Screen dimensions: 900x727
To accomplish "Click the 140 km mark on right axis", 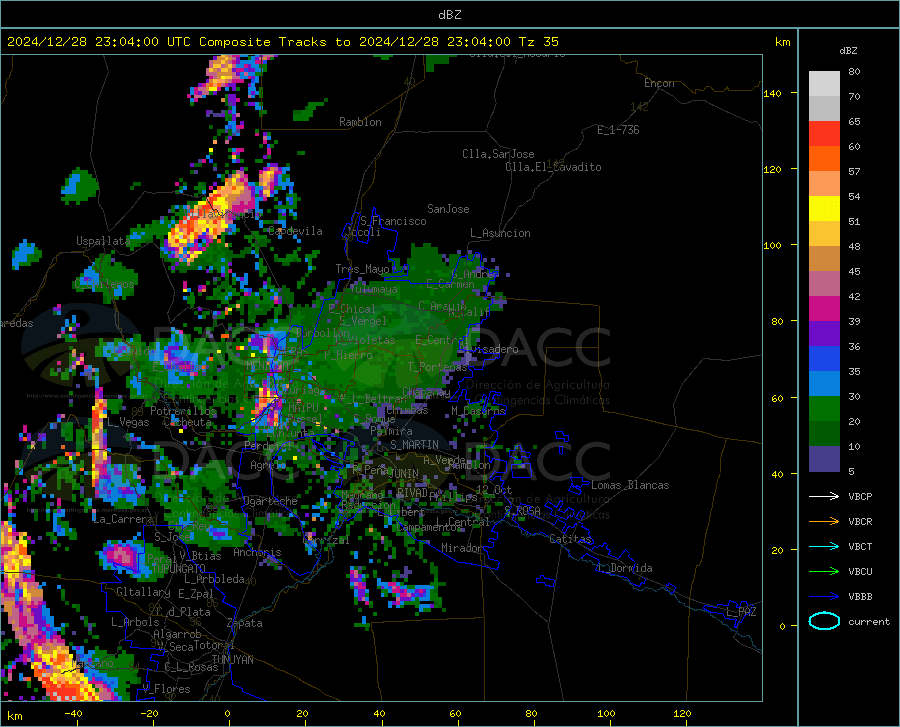I will pyautogui.click(x=772, y=93).
